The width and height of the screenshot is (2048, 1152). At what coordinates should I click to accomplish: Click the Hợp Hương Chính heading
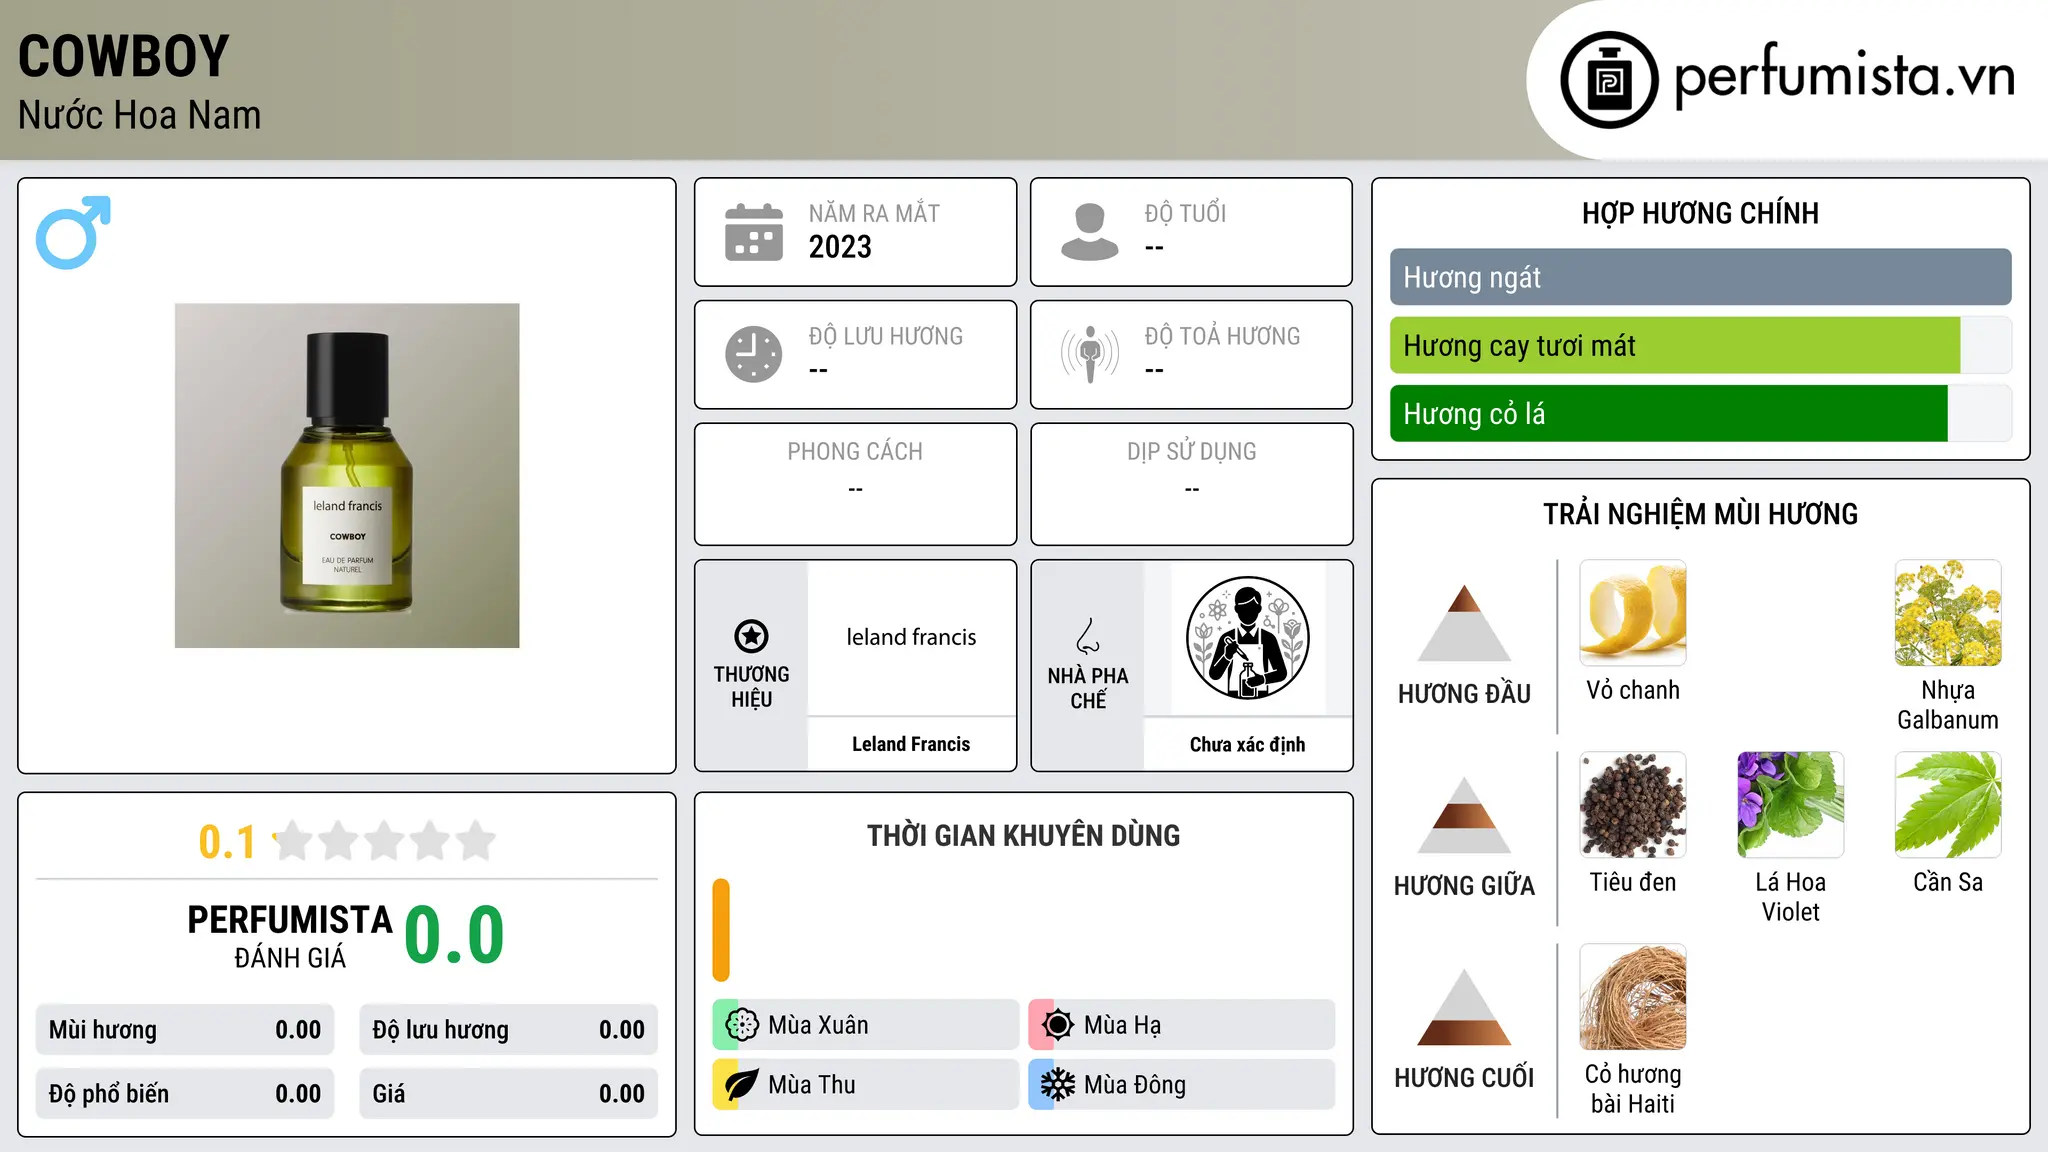point(1700,213)
